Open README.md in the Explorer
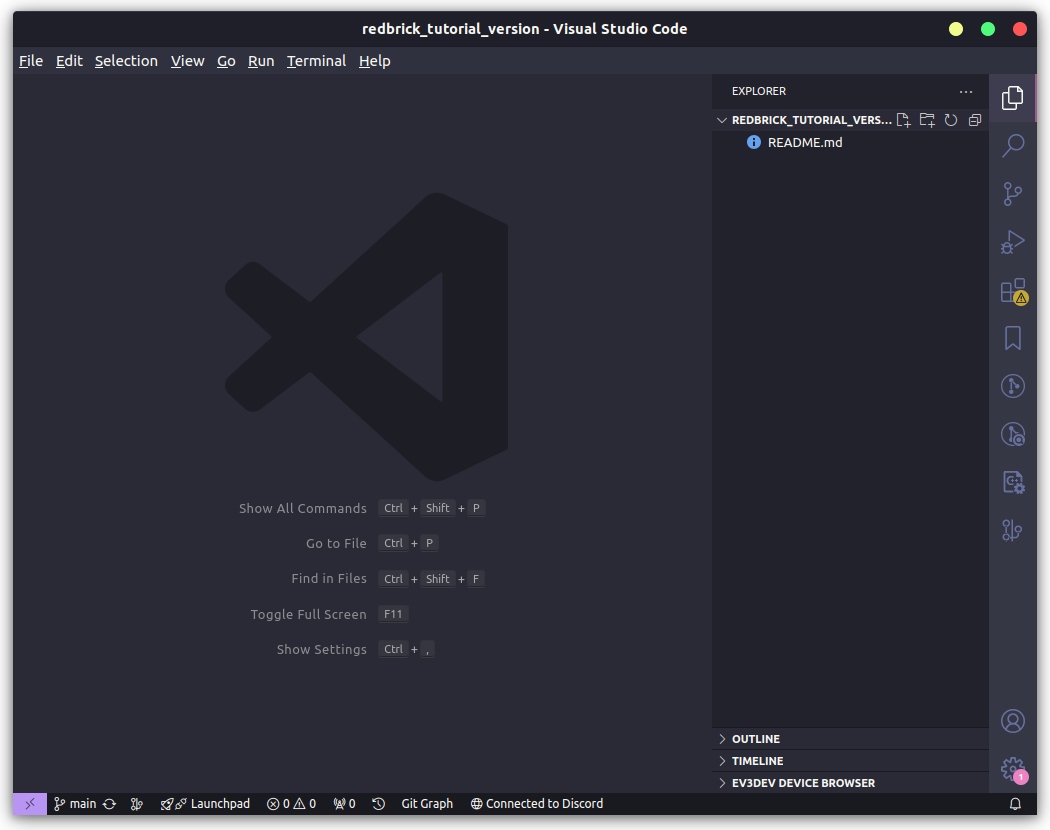 point(850,142)
